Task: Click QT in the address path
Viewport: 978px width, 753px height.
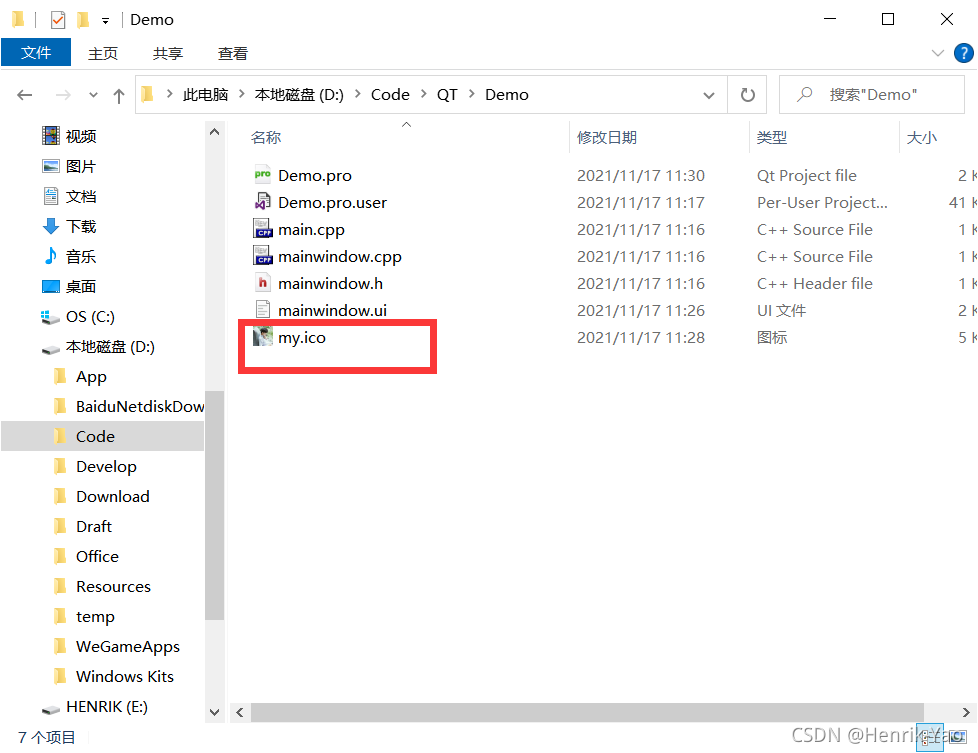Action: 447,95
